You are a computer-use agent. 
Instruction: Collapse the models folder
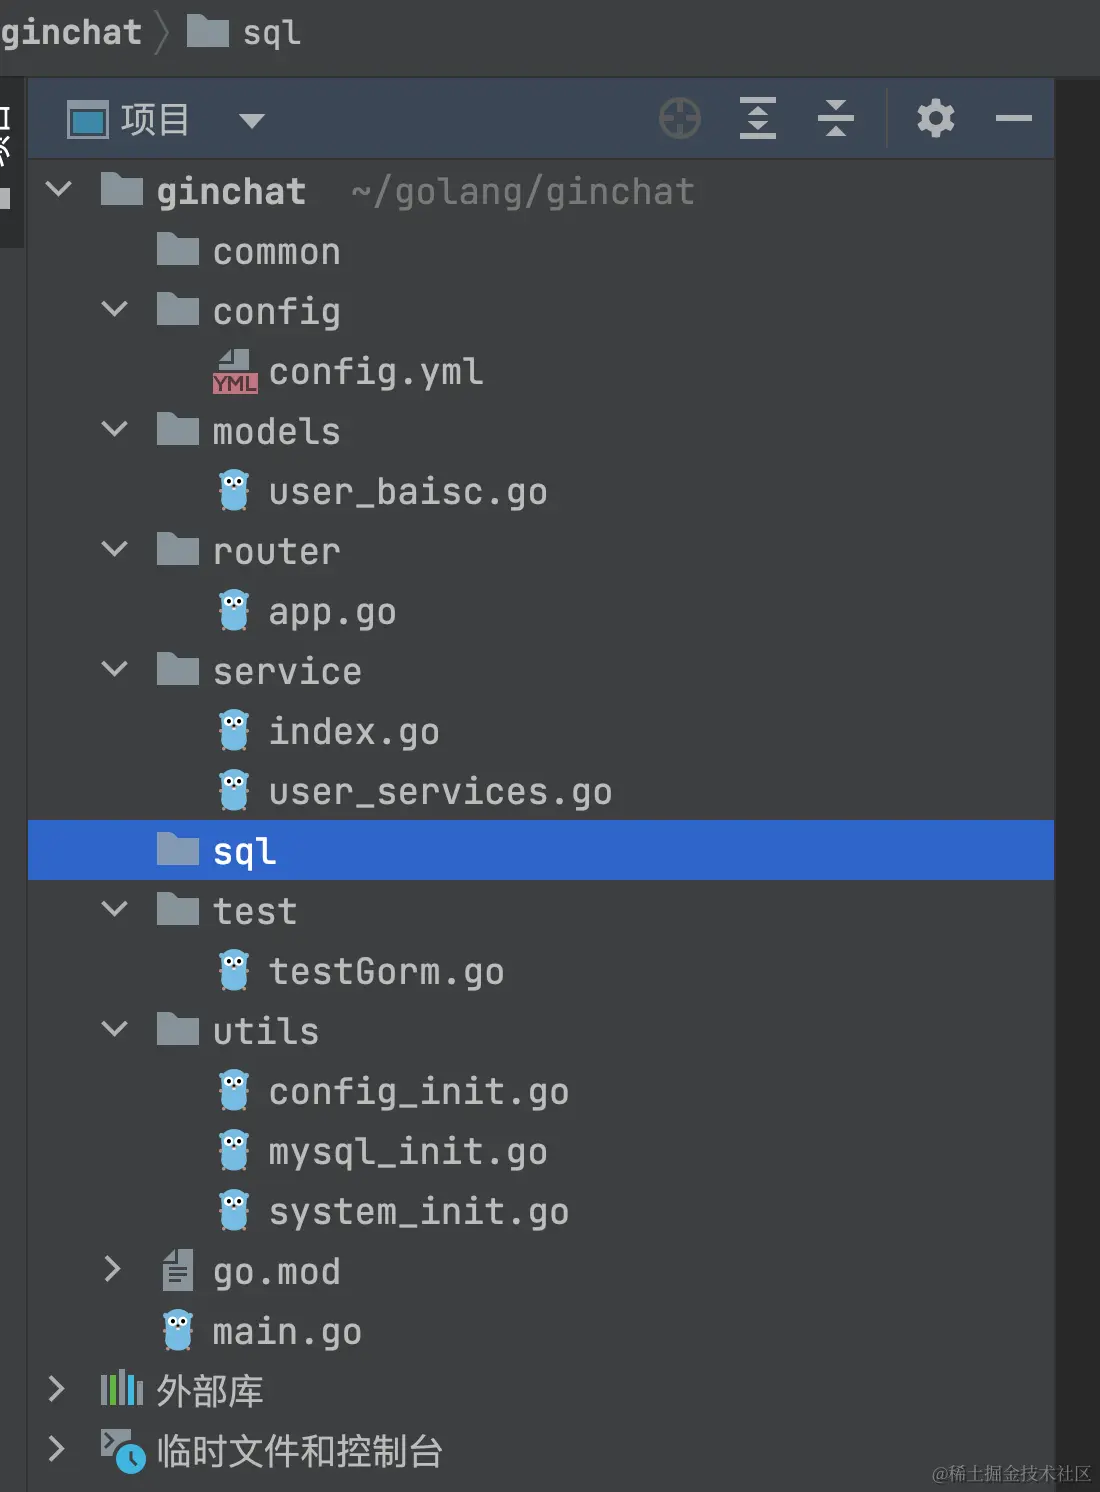(x=115, y=430)
